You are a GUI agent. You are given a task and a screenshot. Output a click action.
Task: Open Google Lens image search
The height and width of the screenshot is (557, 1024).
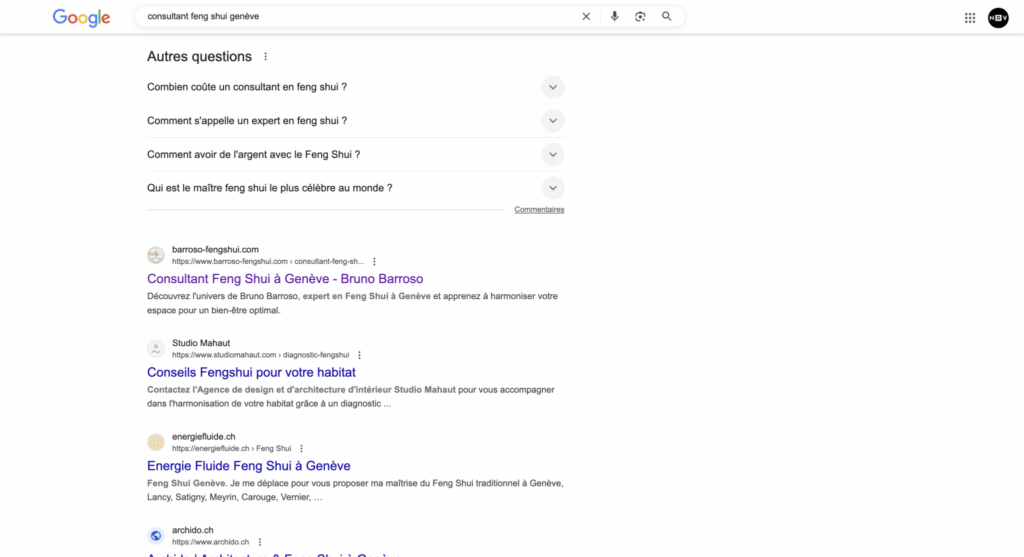point(640,16)
